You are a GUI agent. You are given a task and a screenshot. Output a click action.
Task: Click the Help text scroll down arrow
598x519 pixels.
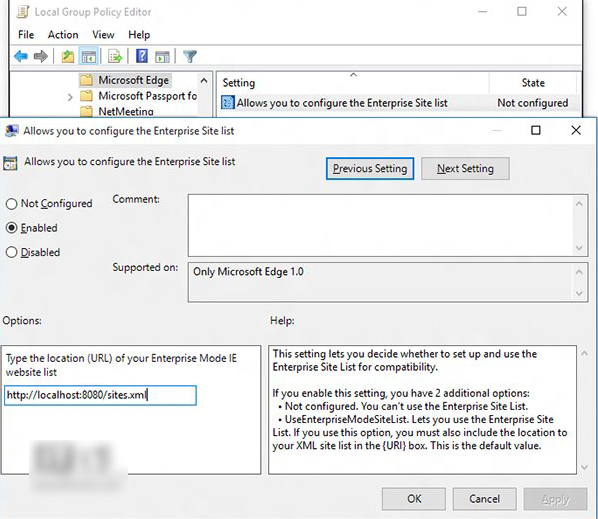[x=584, y=467]
